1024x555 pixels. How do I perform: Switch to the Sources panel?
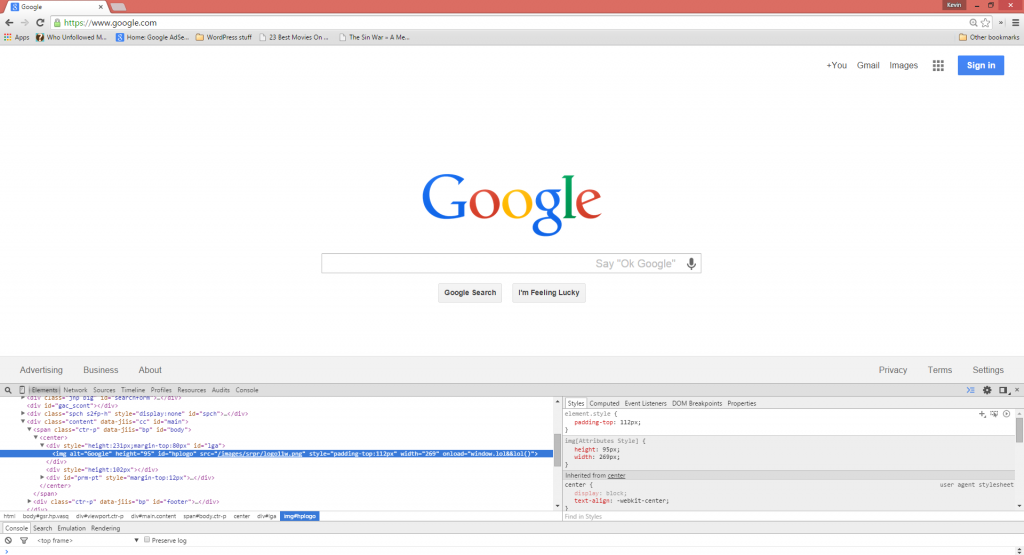(104, 390)
